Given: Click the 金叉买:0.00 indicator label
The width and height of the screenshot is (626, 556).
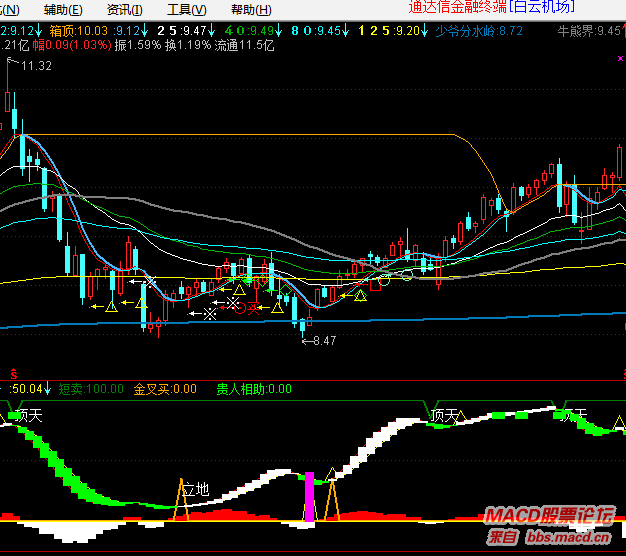Looking at the screenshot, I should tap(165, 389).
